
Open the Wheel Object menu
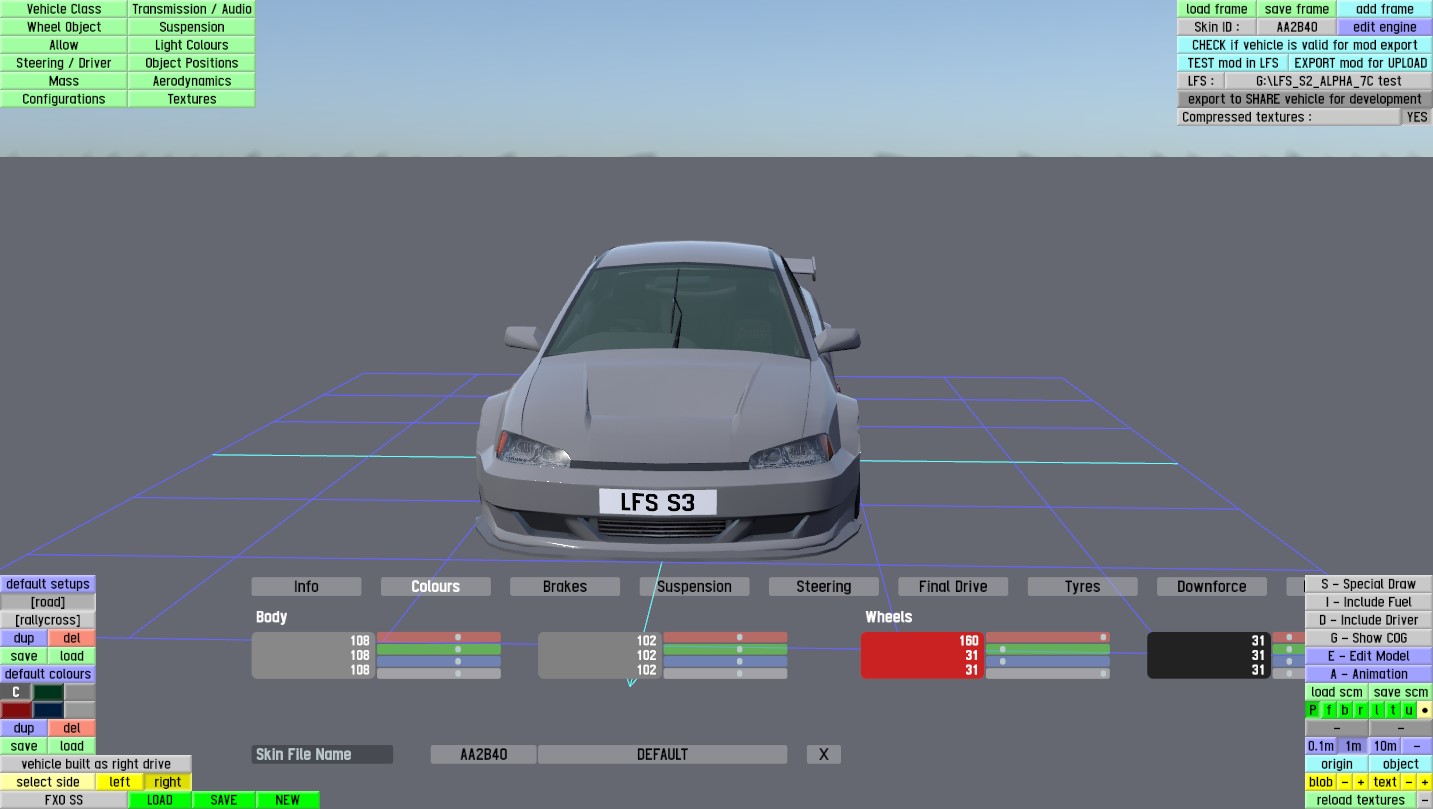coord(64,27)
